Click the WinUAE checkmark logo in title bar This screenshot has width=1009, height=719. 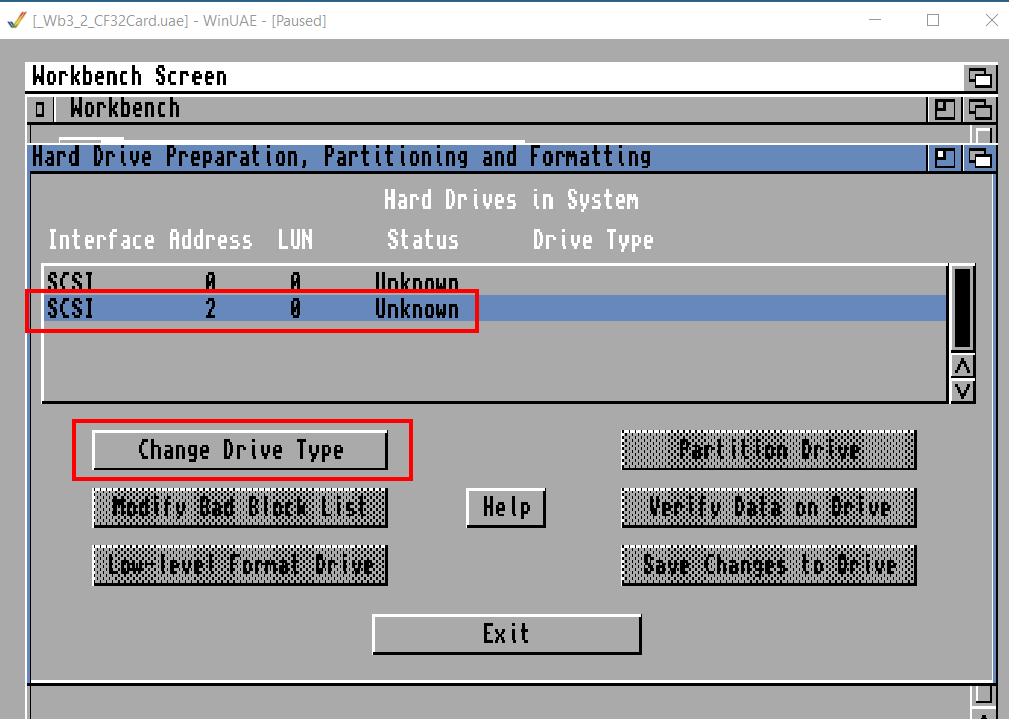[16, 19]
